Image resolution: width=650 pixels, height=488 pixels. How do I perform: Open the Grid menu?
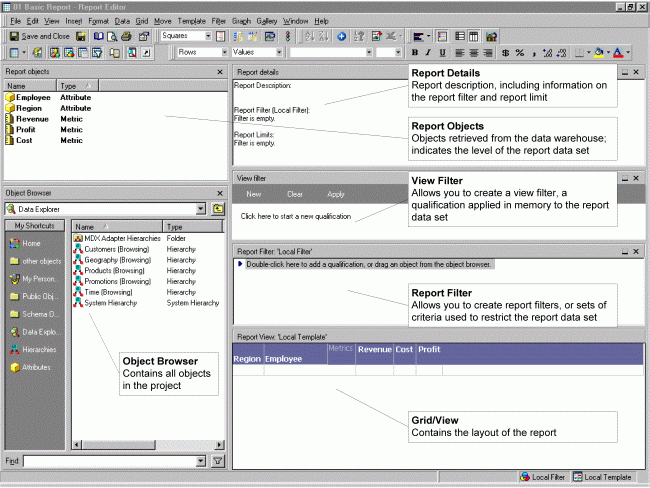tap(141, 20)
